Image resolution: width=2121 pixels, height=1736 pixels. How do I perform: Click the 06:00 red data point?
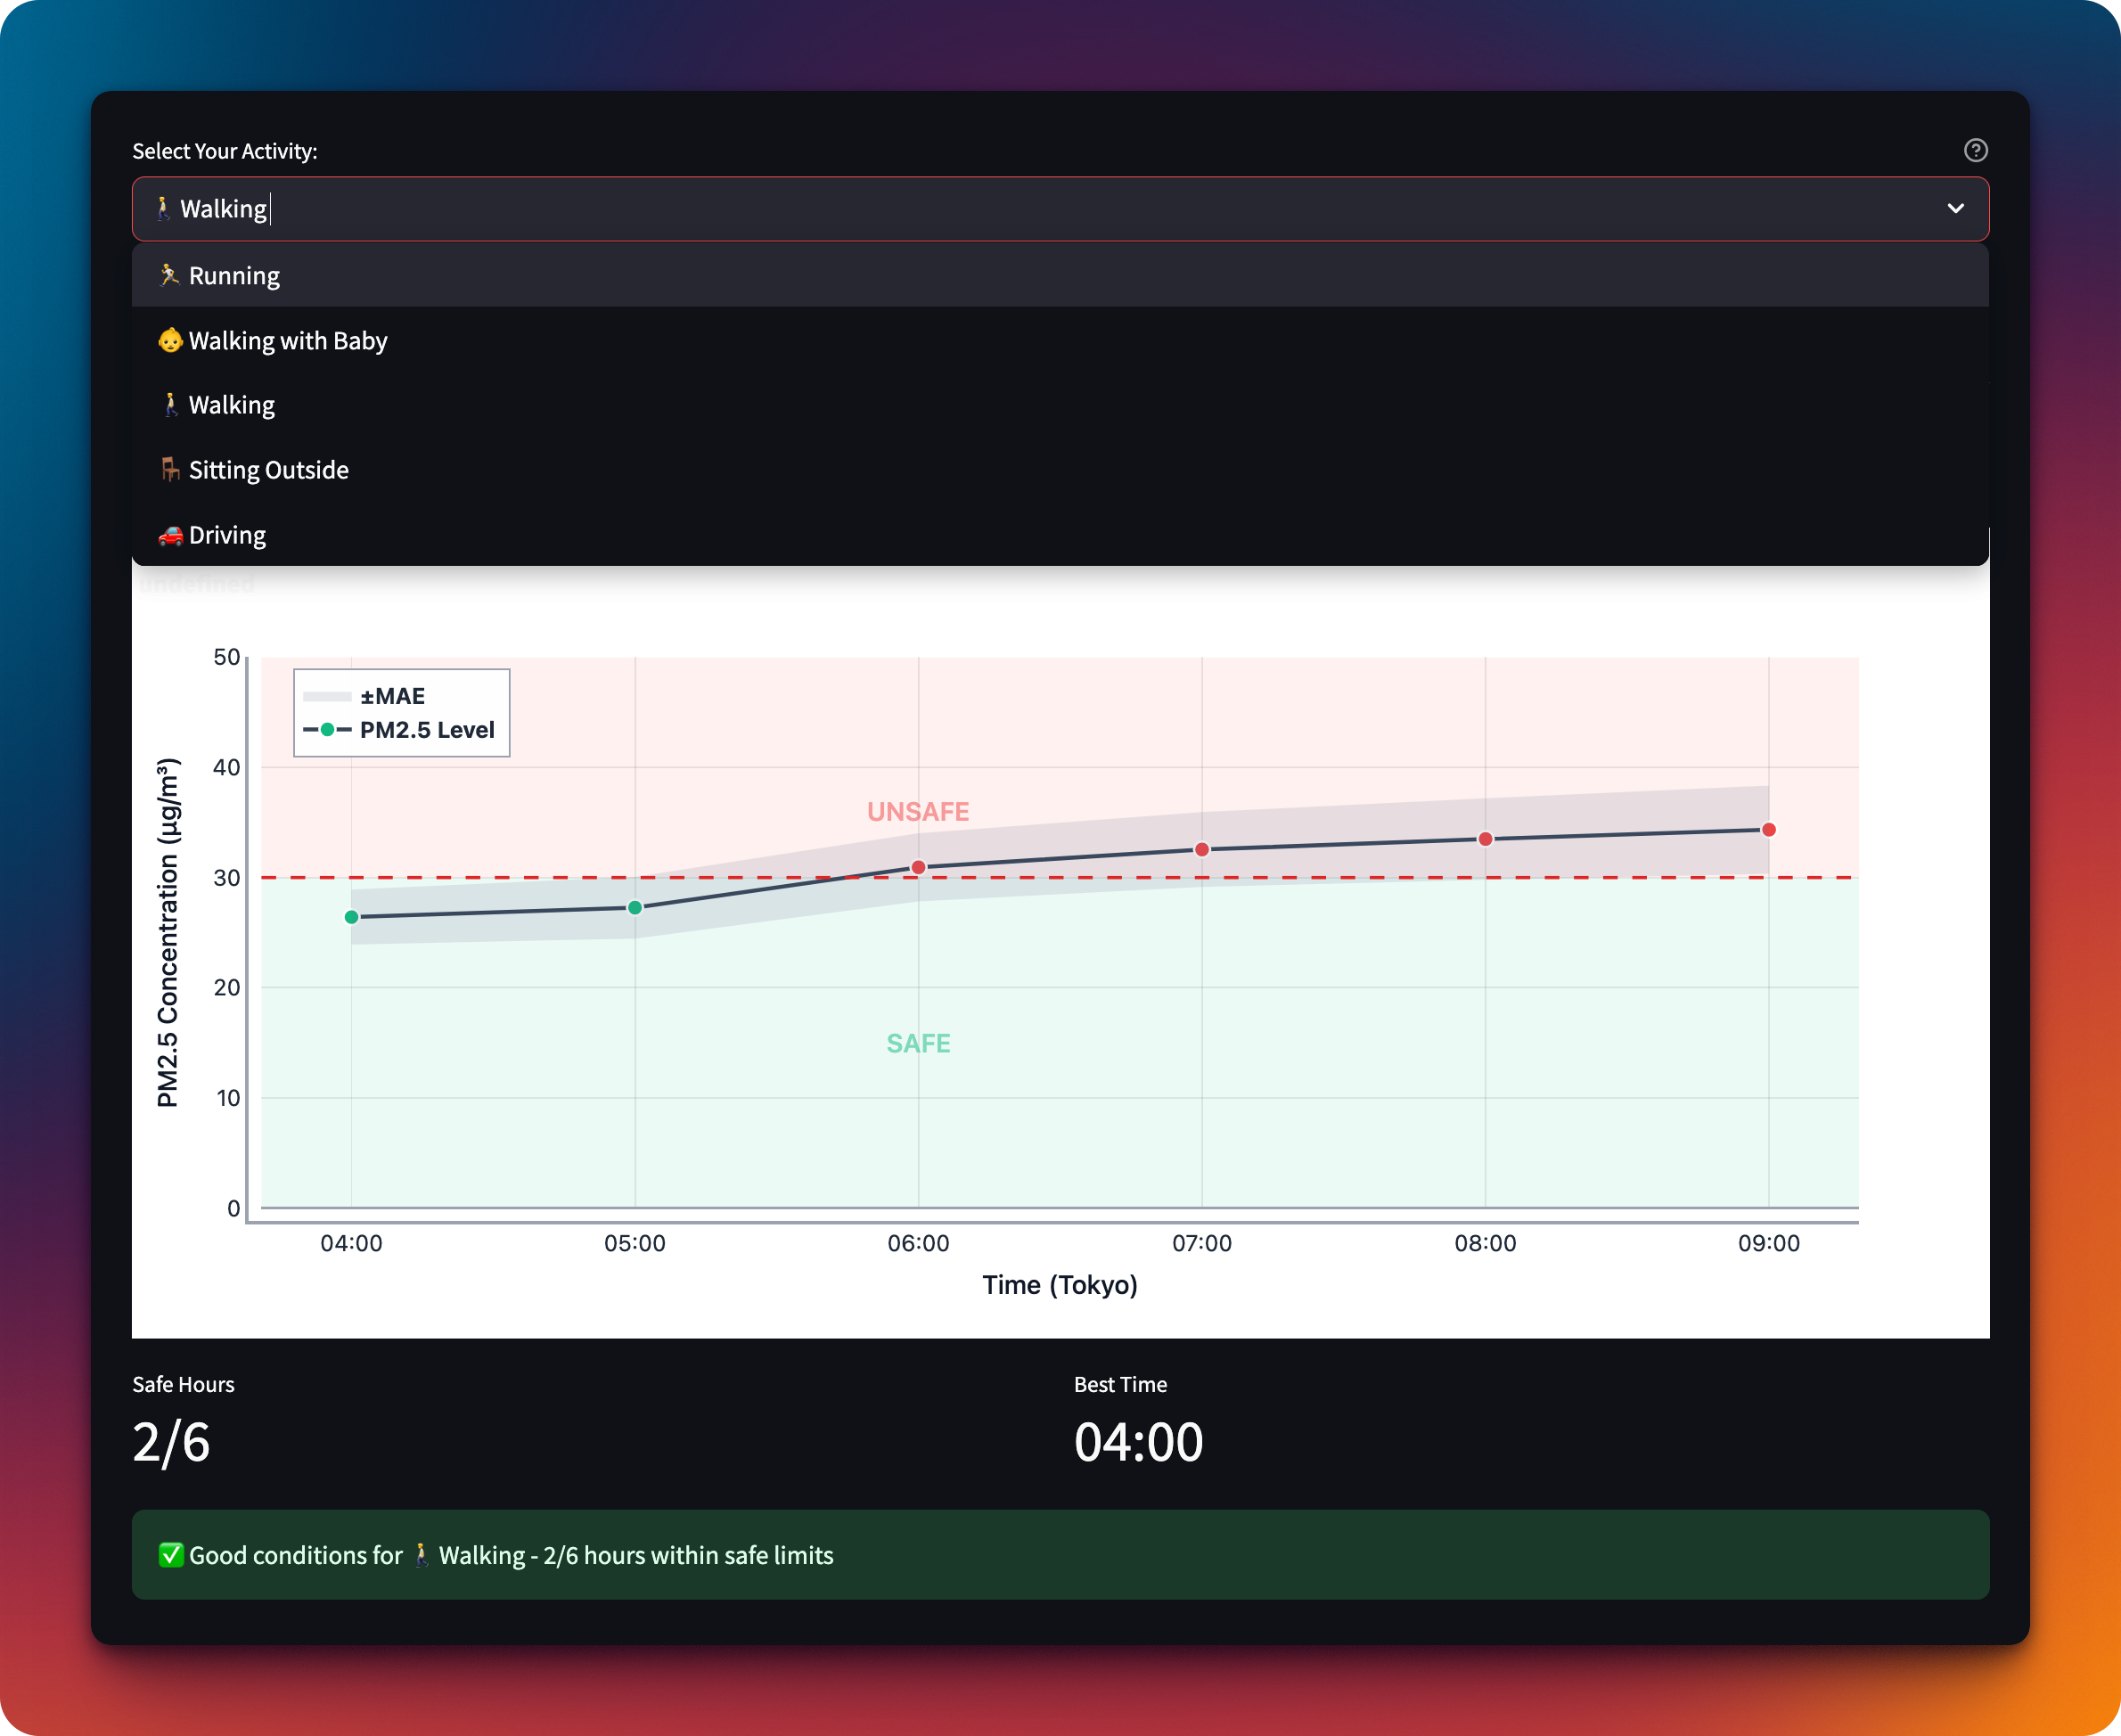(x=918, y=867)
